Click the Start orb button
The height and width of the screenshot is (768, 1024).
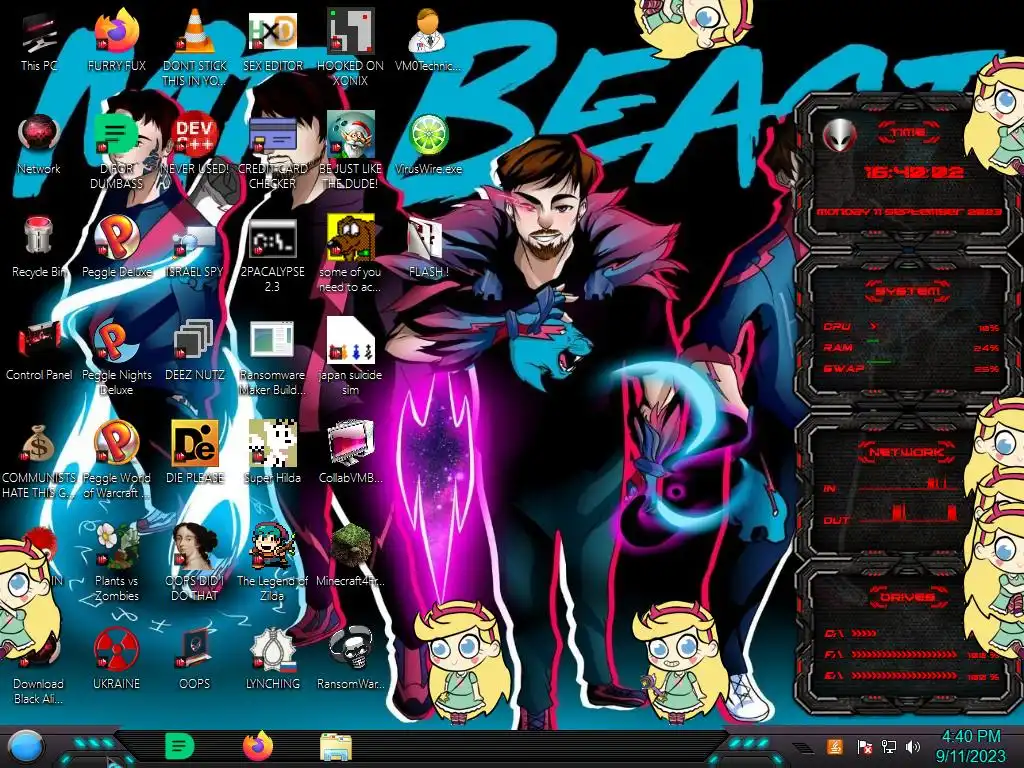(25, 746)
